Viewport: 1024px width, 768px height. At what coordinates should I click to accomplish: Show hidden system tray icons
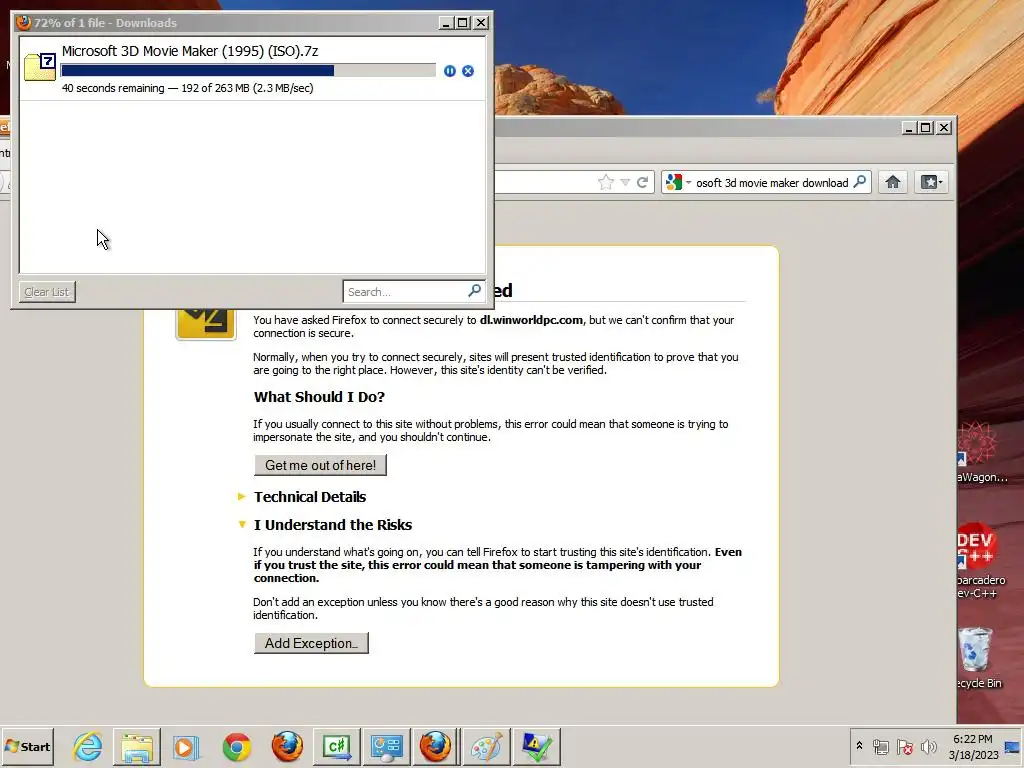pyautogui.click(x=859, y=746)
